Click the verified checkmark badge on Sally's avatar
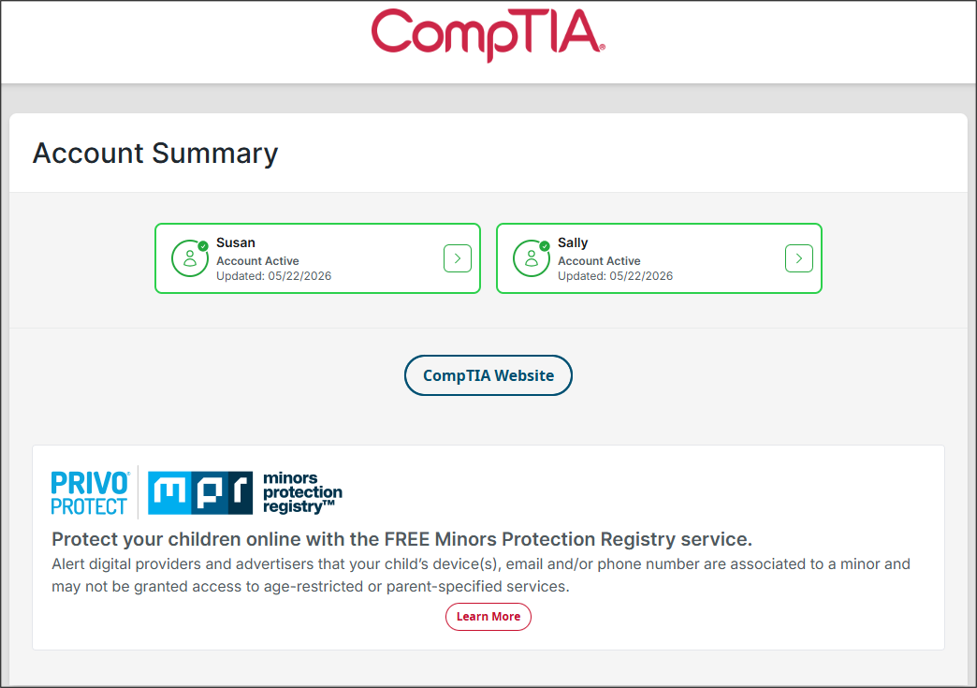The height and width of the screenshot is (688, 977). coord(545,246)
